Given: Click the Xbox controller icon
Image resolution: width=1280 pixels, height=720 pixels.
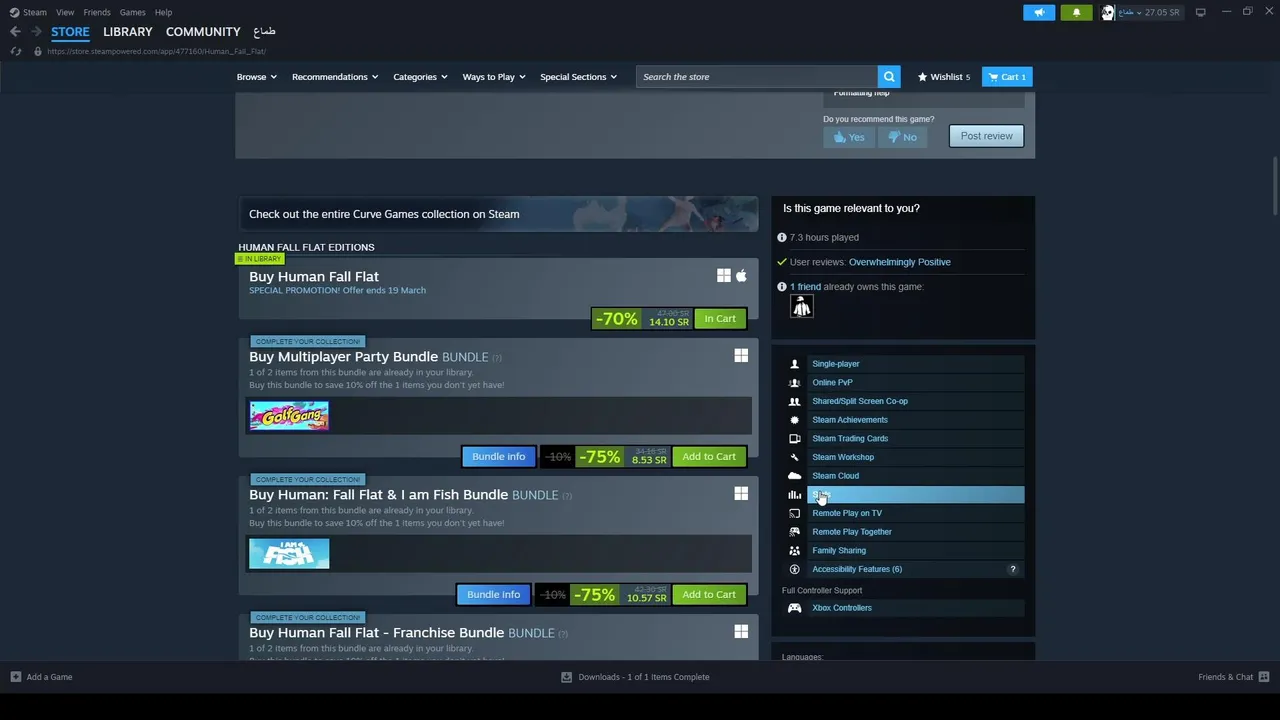Looking at the screenshot, I should click(794, 608).
